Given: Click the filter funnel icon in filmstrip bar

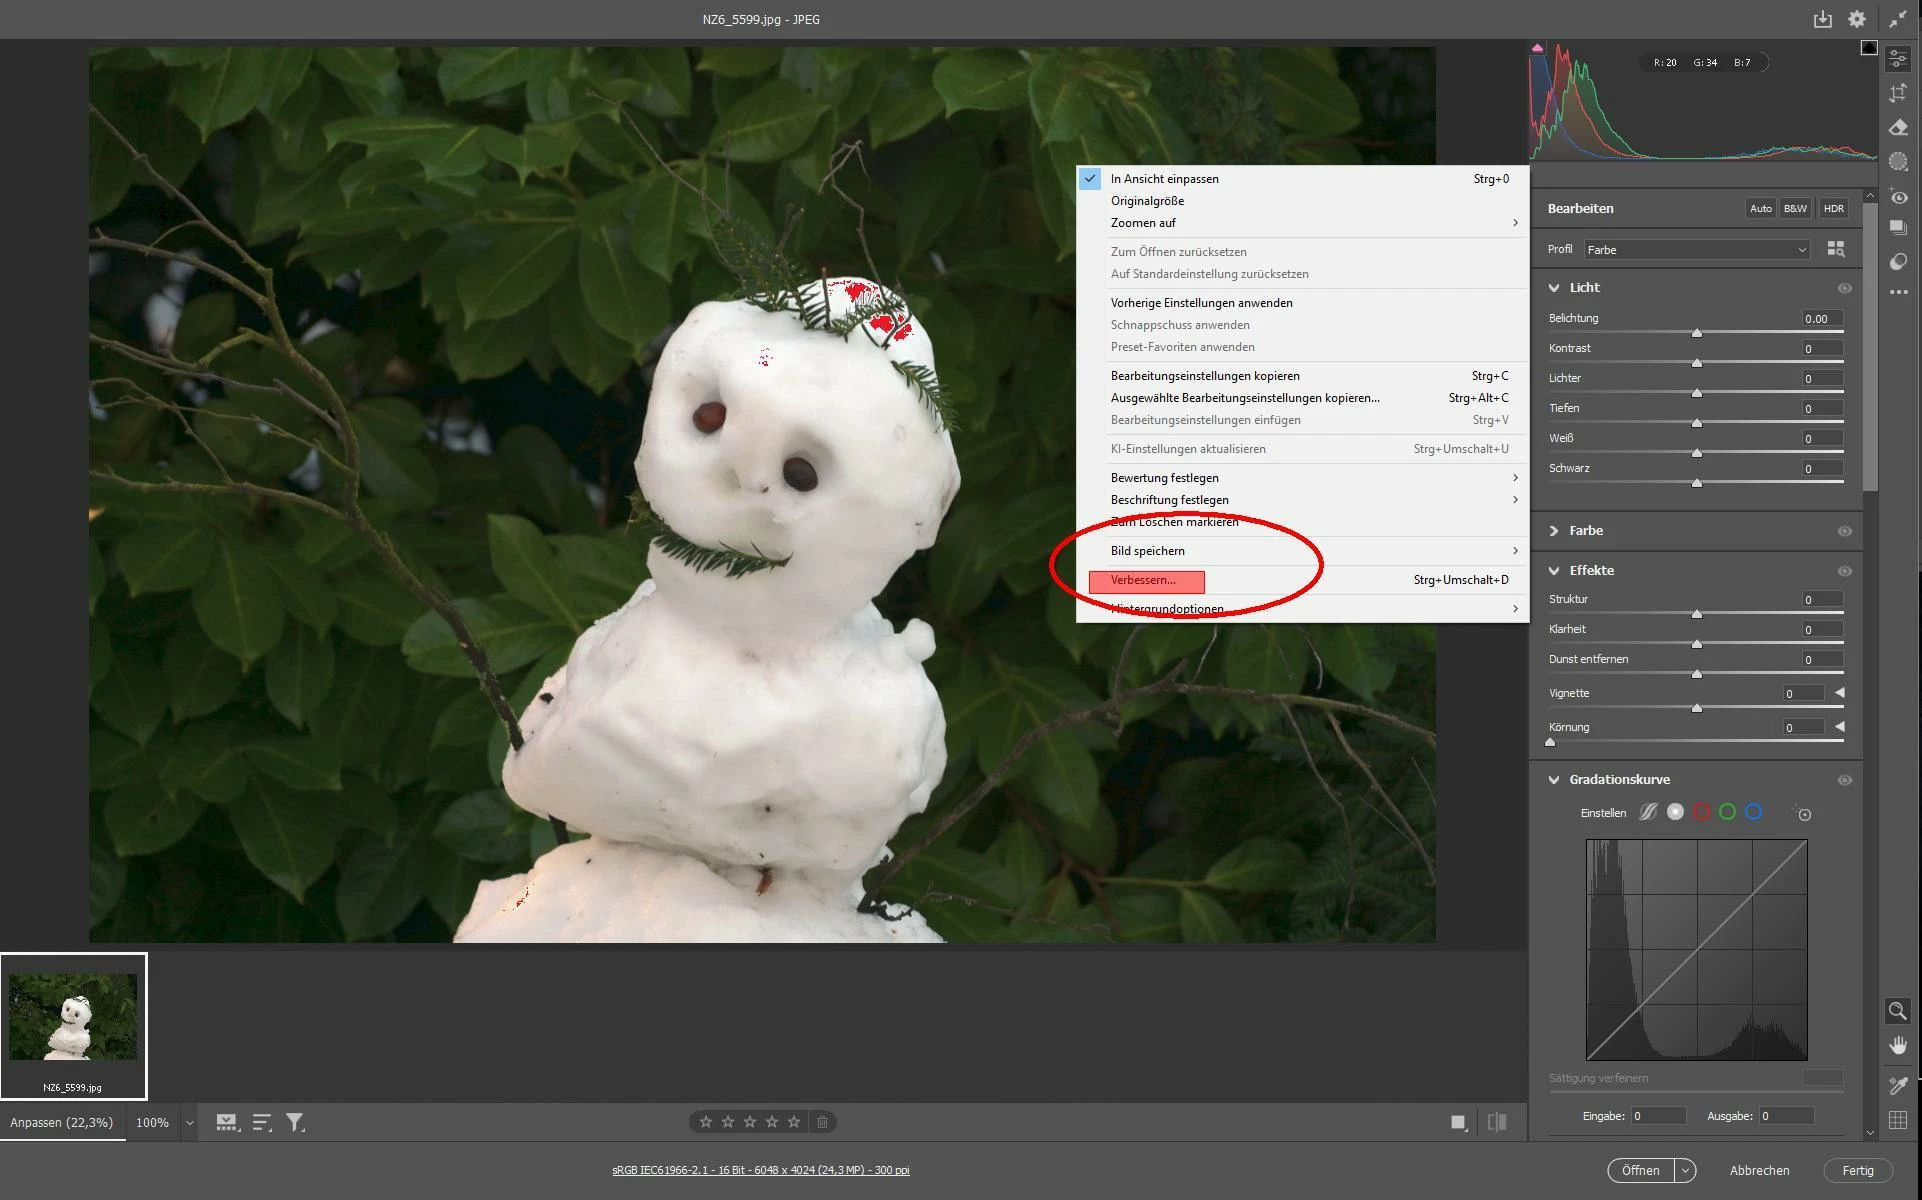Looking at the screenshot, I should pyautogui.click(x=295, y=1123).
